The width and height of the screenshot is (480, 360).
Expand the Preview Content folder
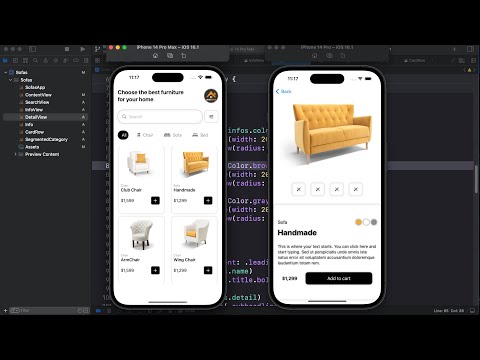point(15,154)
